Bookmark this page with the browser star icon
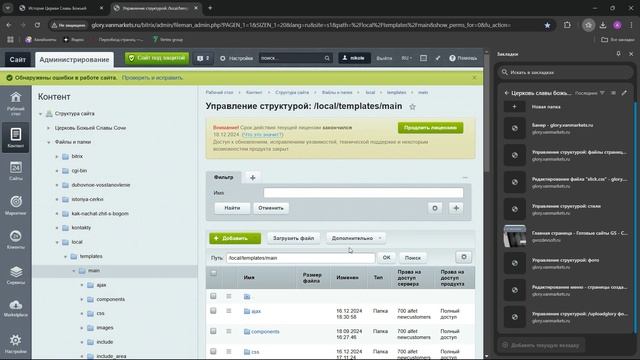The height and width of the screenshot is (360, 640). tap(547, 25)
